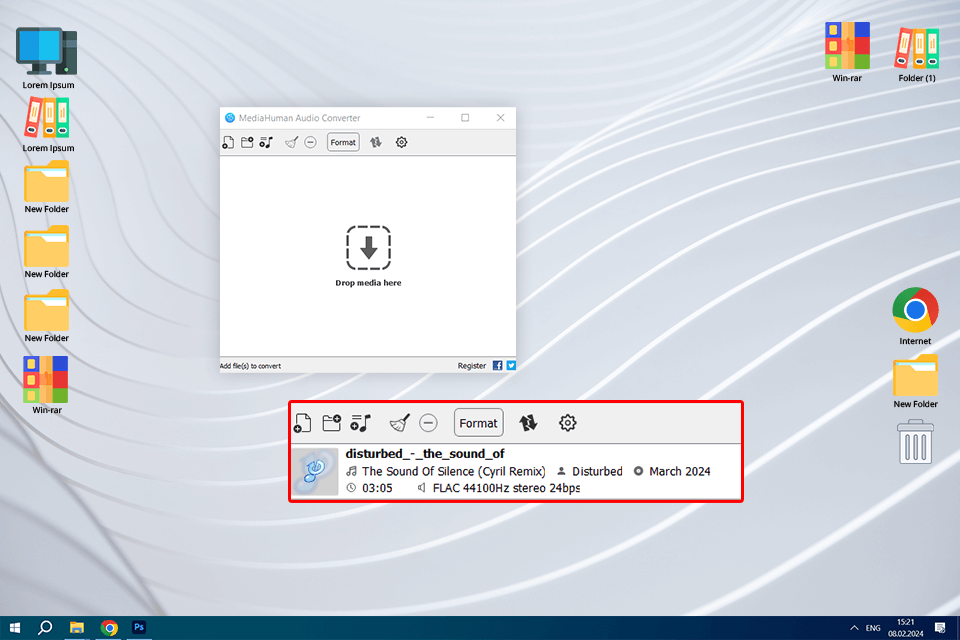Click the enlarged Format button
Viewport: 960px width, 640px height.
pyautogui.click(x=478, y=423)
